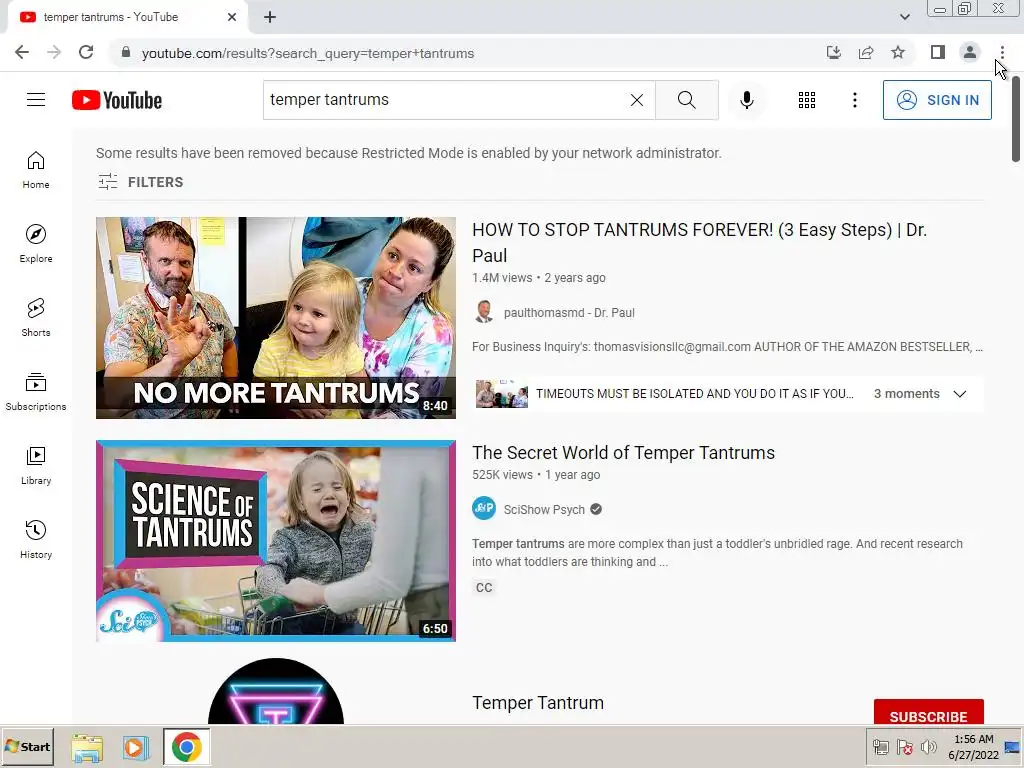
Task: Click the NO MORE TANTRUMS thumbnail
Action: (x=276, y=318)
